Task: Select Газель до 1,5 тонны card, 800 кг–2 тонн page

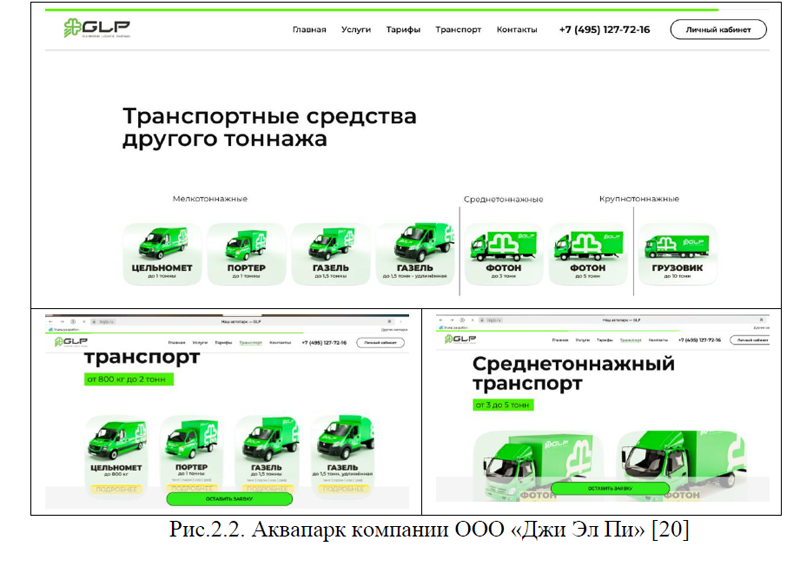Action: [267, 455]
